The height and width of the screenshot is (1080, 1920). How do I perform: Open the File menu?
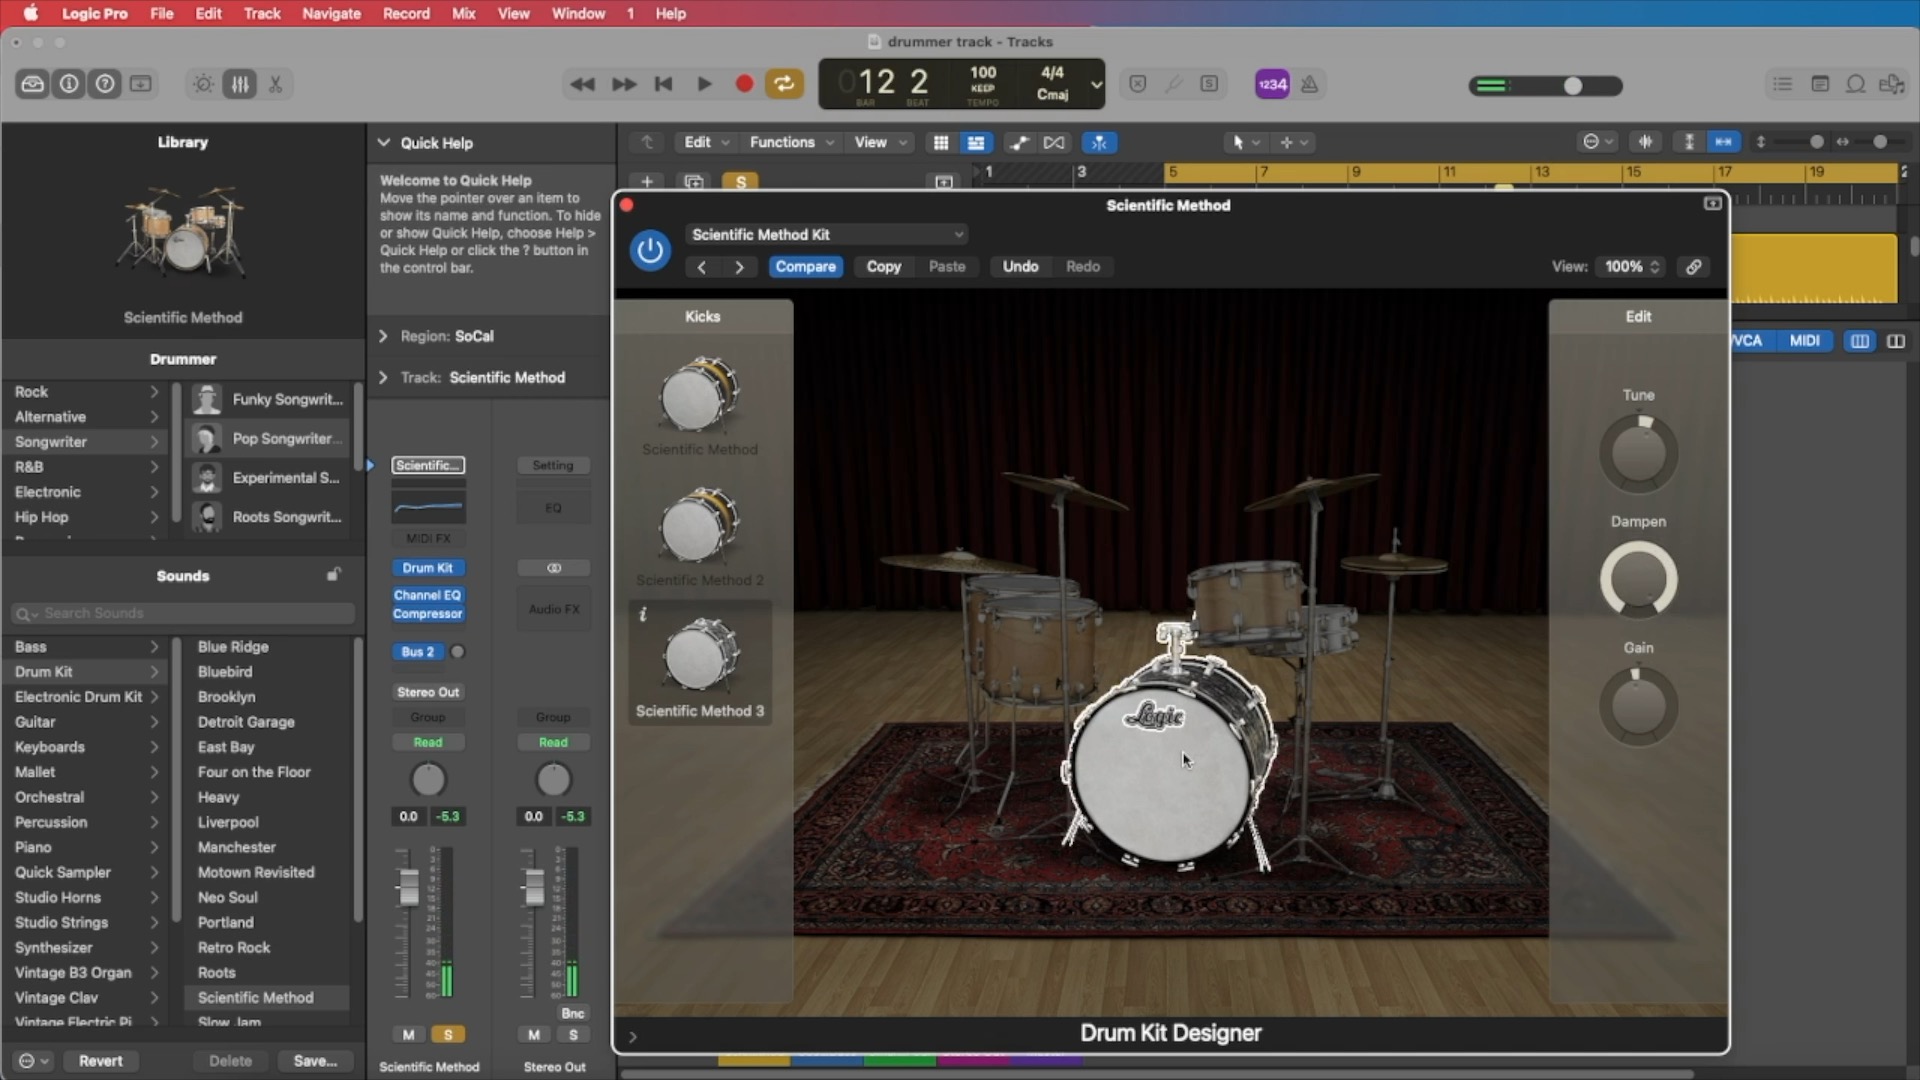coord(161,14)
